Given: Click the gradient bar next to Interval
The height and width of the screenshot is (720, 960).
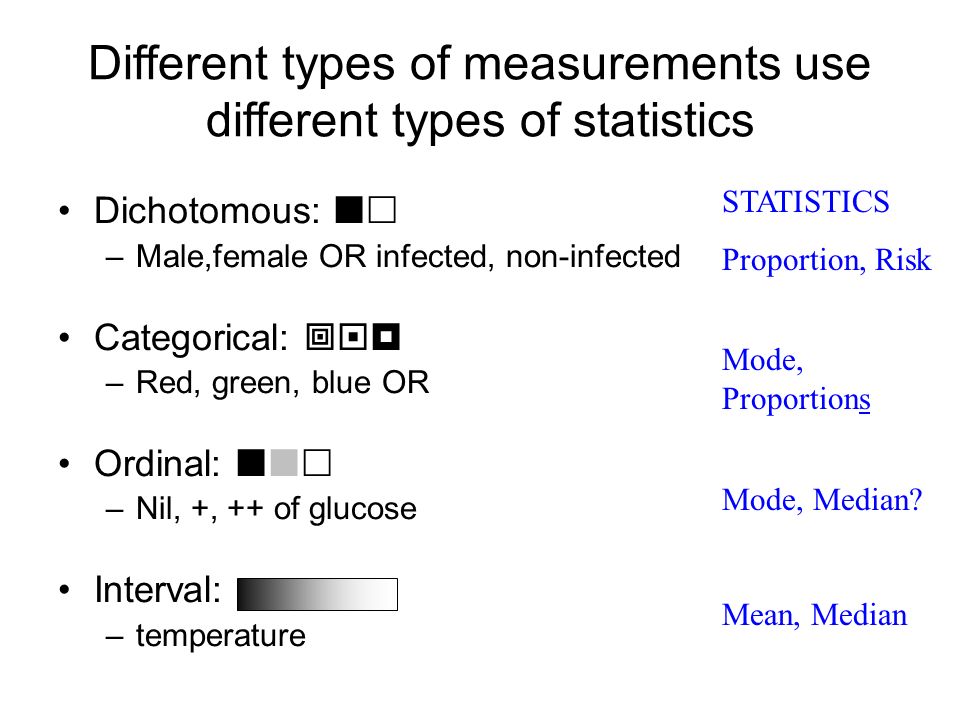Looking at the screenshot, I should (317, 594).
